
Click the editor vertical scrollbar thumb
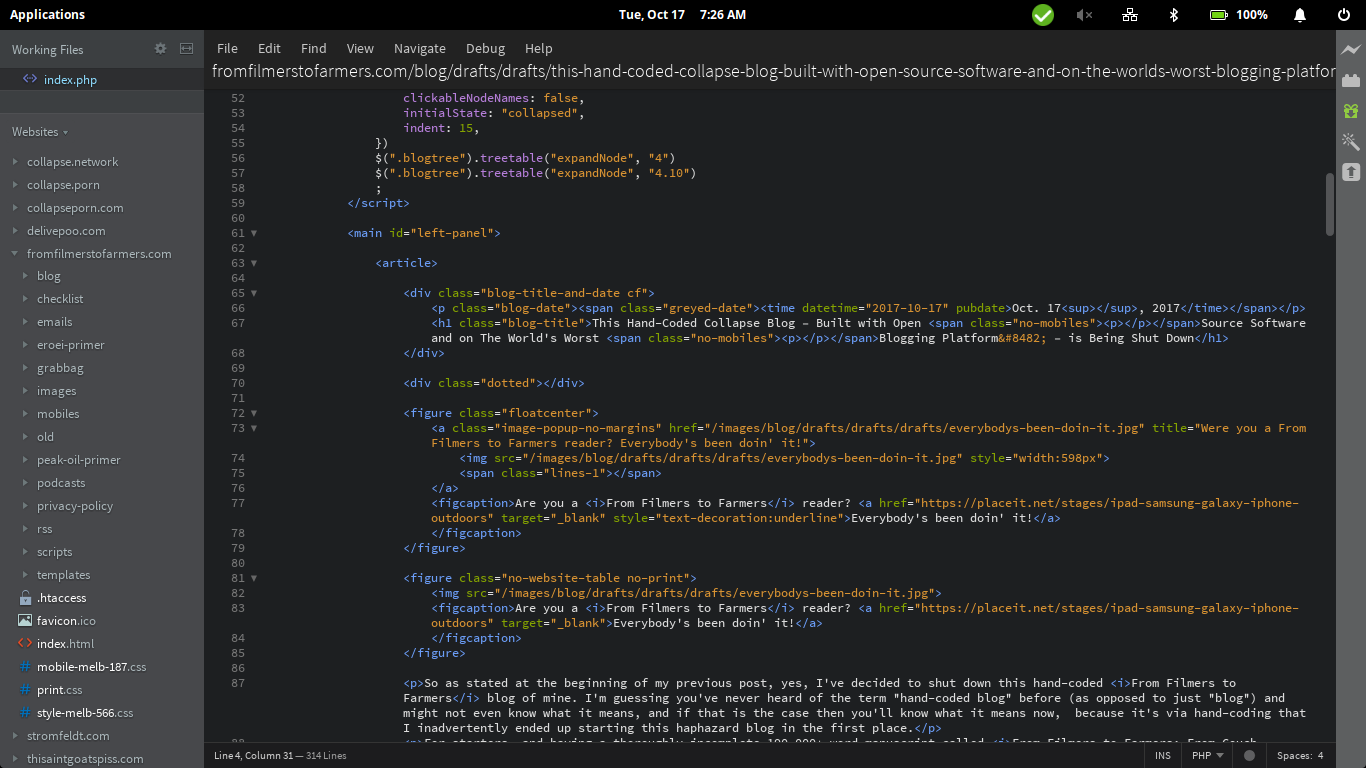pyautogui.click(x=1329, y=204)
